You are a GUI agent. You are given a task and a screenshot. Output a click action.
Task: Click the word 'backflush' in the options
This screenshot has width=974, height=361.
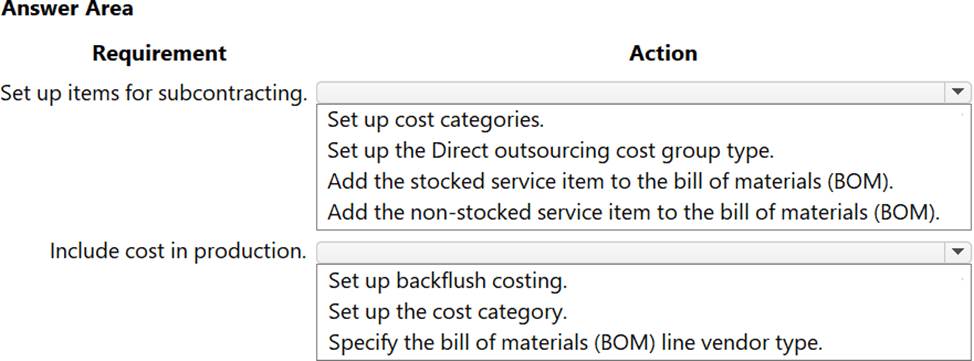[442, 281]
